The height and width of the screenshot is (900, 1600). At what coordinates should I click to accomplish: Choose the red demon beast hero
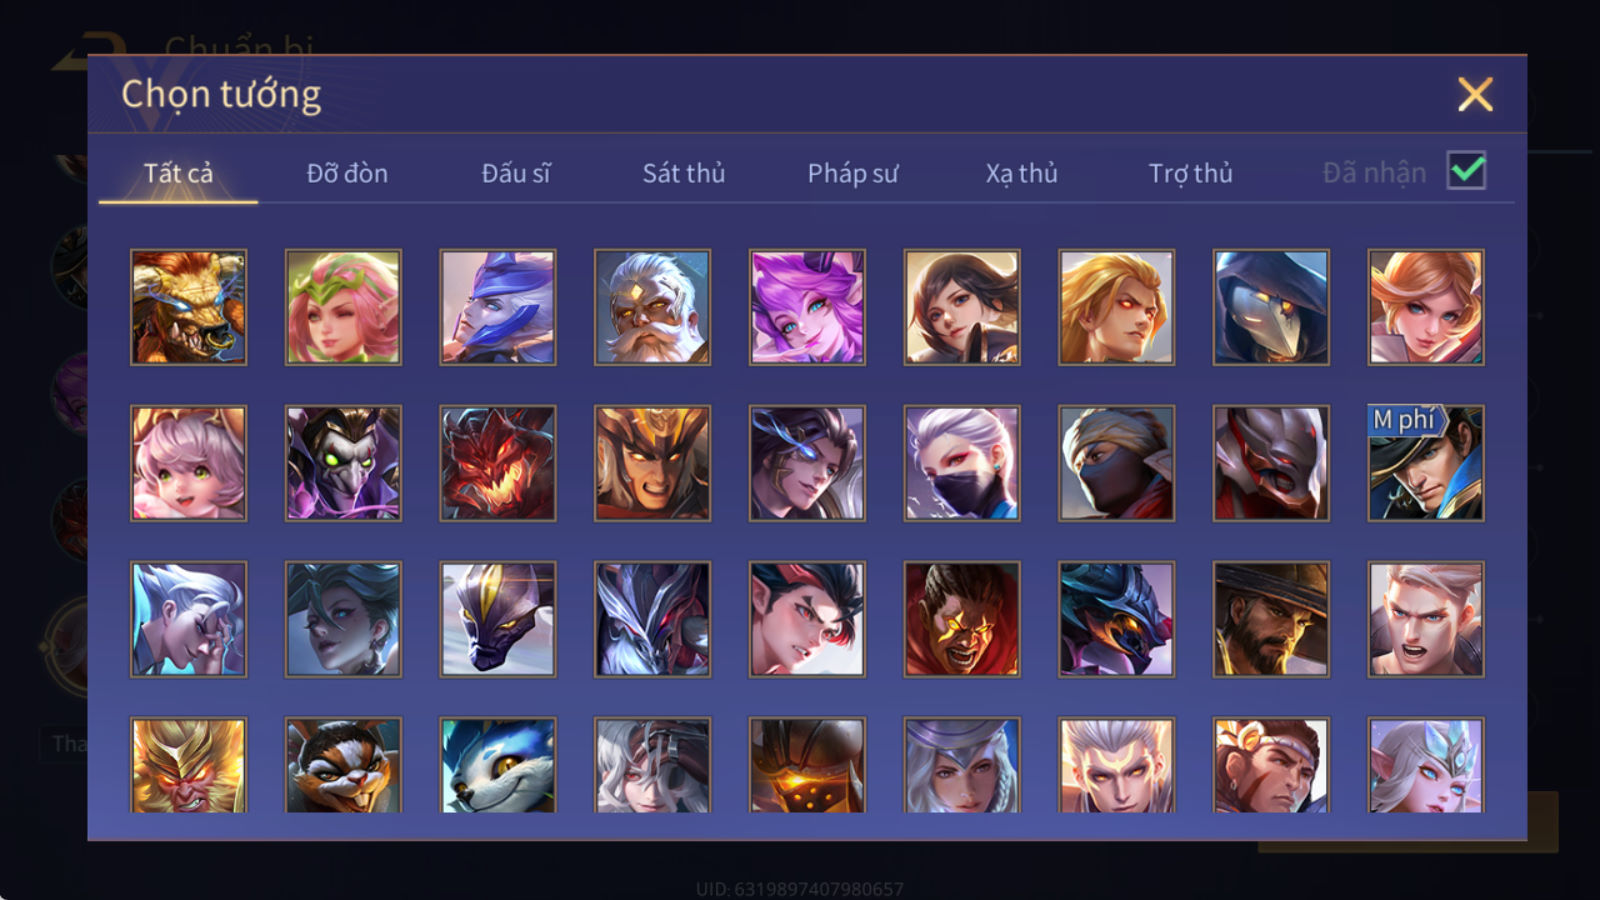[x=497, y=463]
